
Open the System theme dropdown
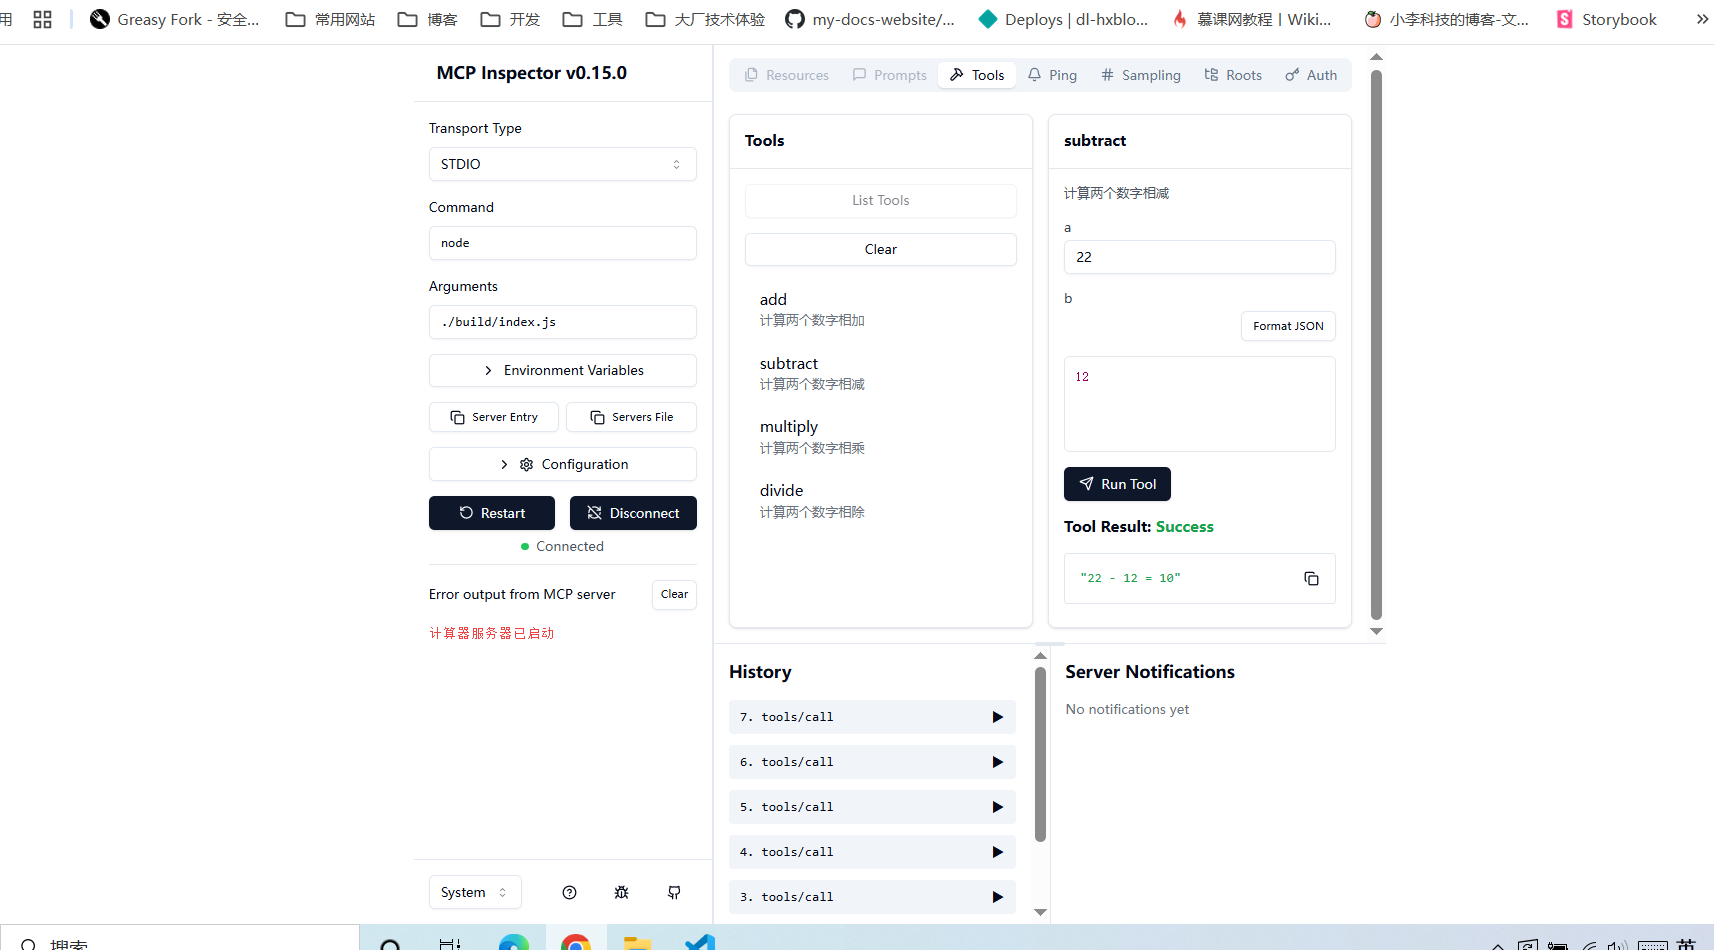[x=474, y=892]
